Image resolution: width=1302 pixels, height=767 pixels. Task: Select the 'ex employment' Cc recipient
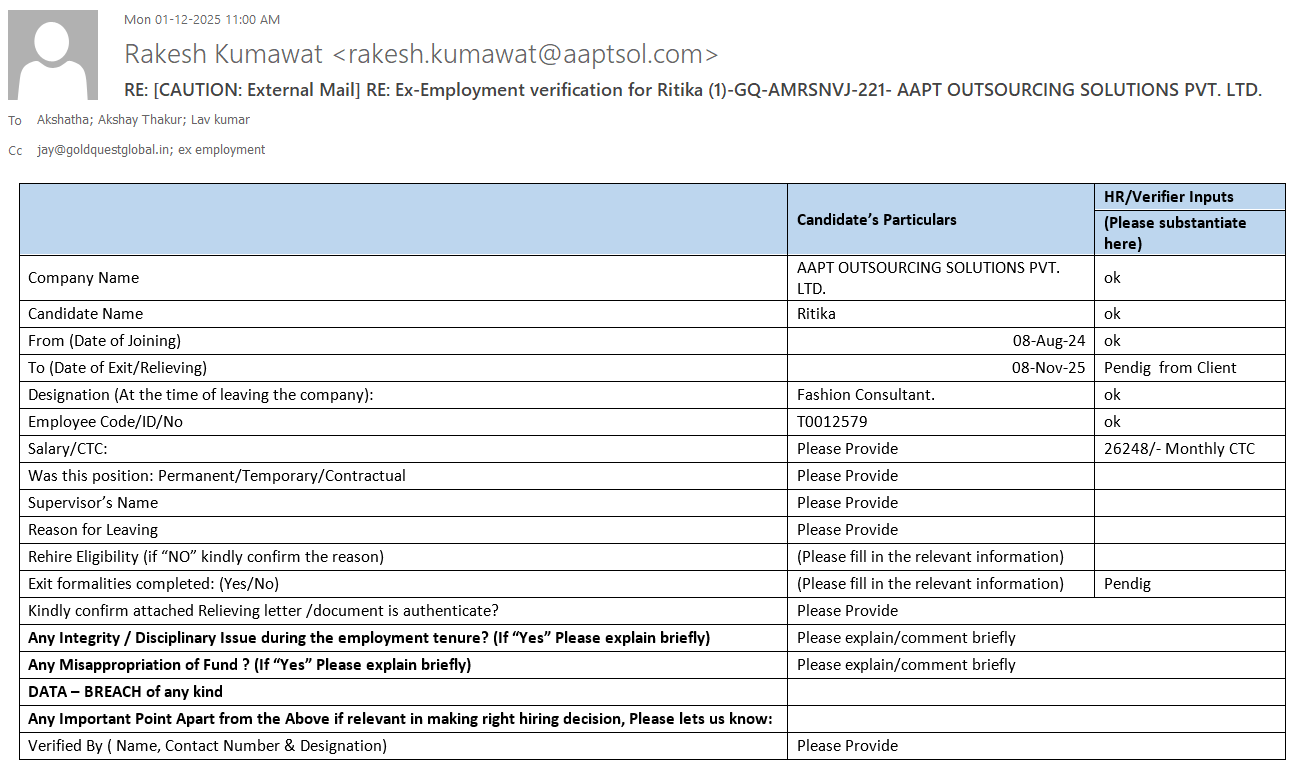(222, 150)
